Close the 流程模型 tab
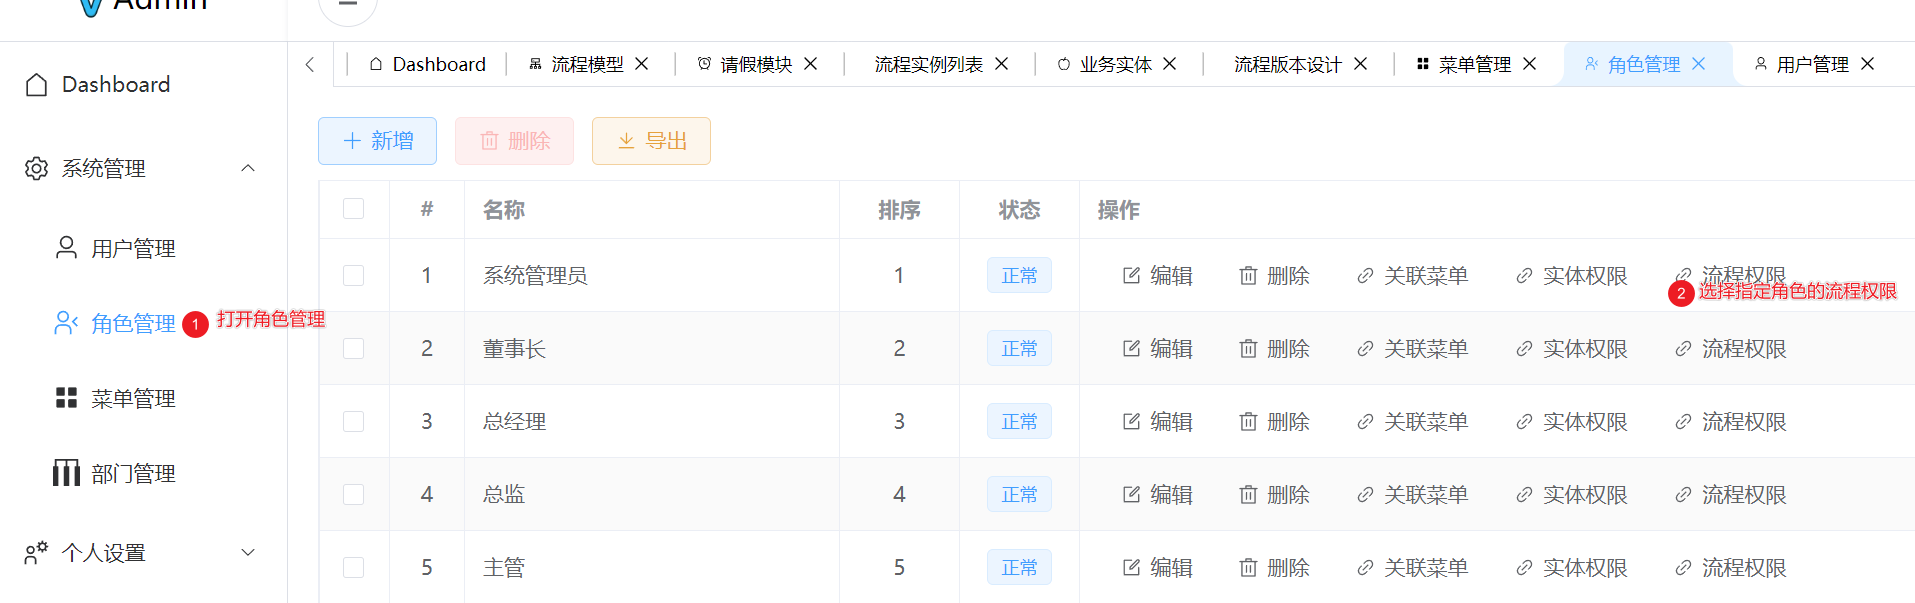Screen dimensions: 1915x603 [642, 64]
